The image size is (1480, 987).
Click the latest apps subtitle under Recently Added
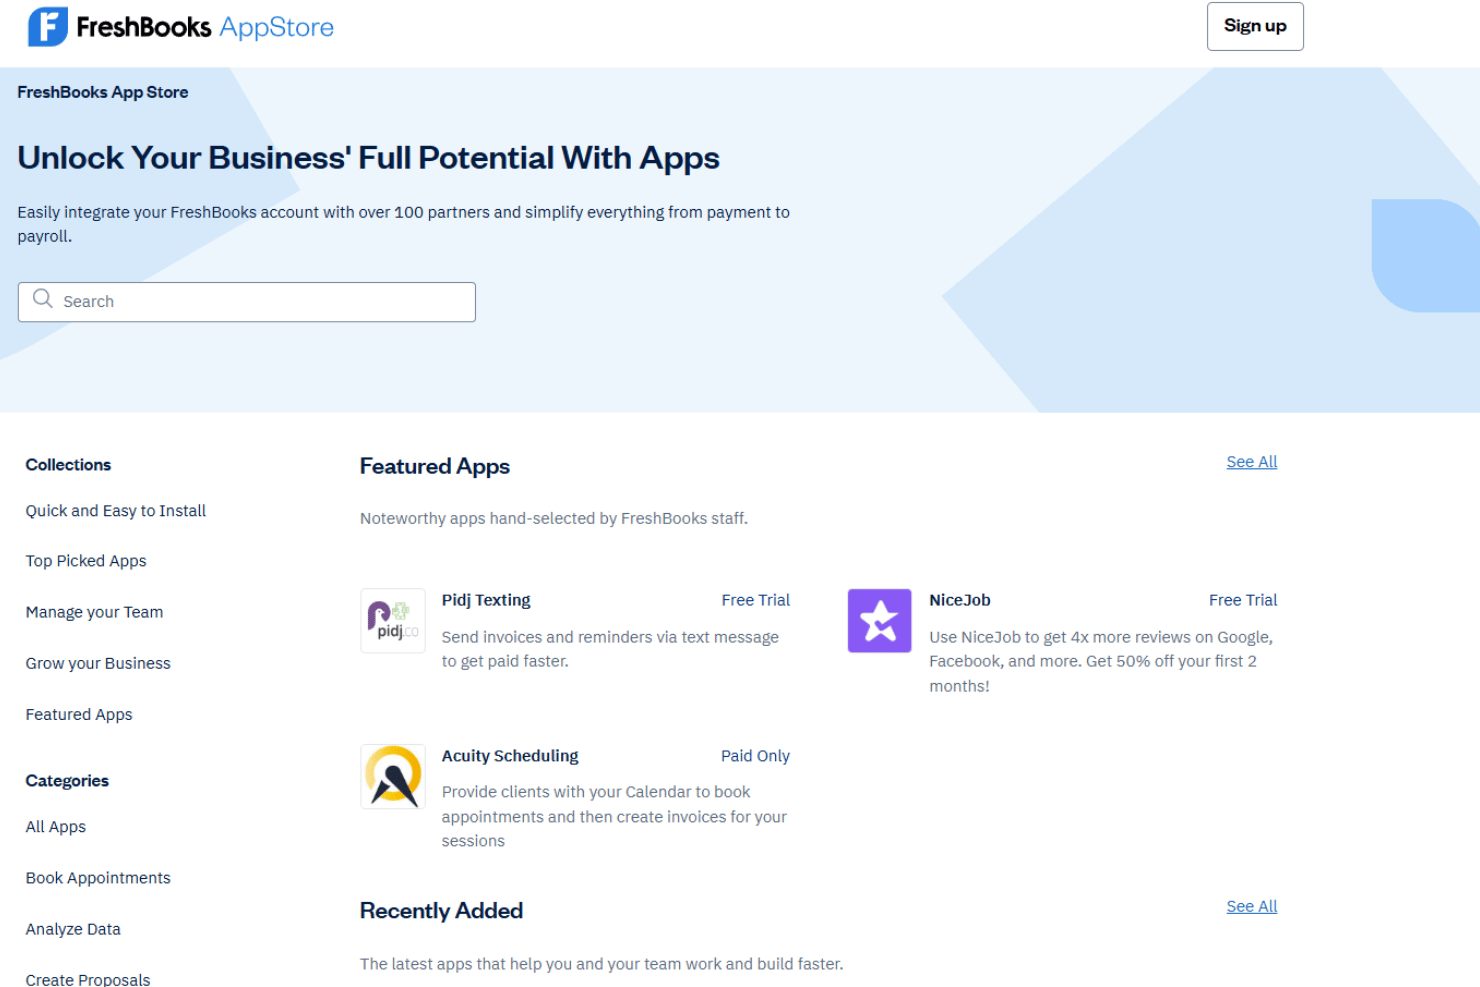pos(602,964)
